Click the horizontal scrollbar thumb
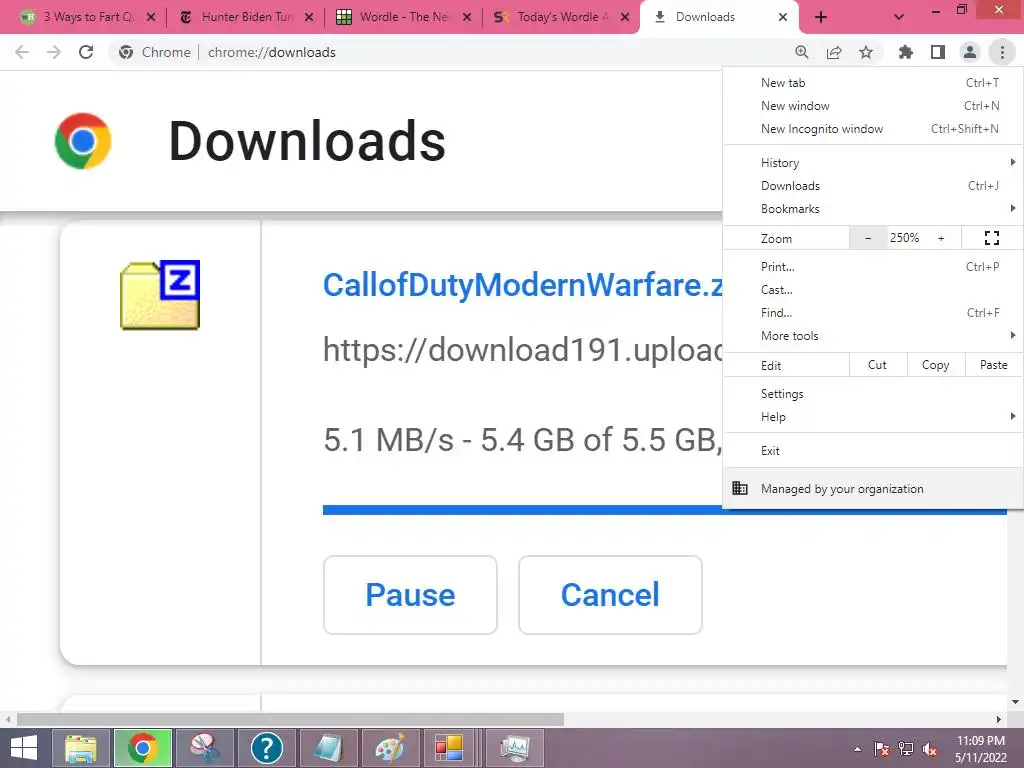 click(290, 719)
